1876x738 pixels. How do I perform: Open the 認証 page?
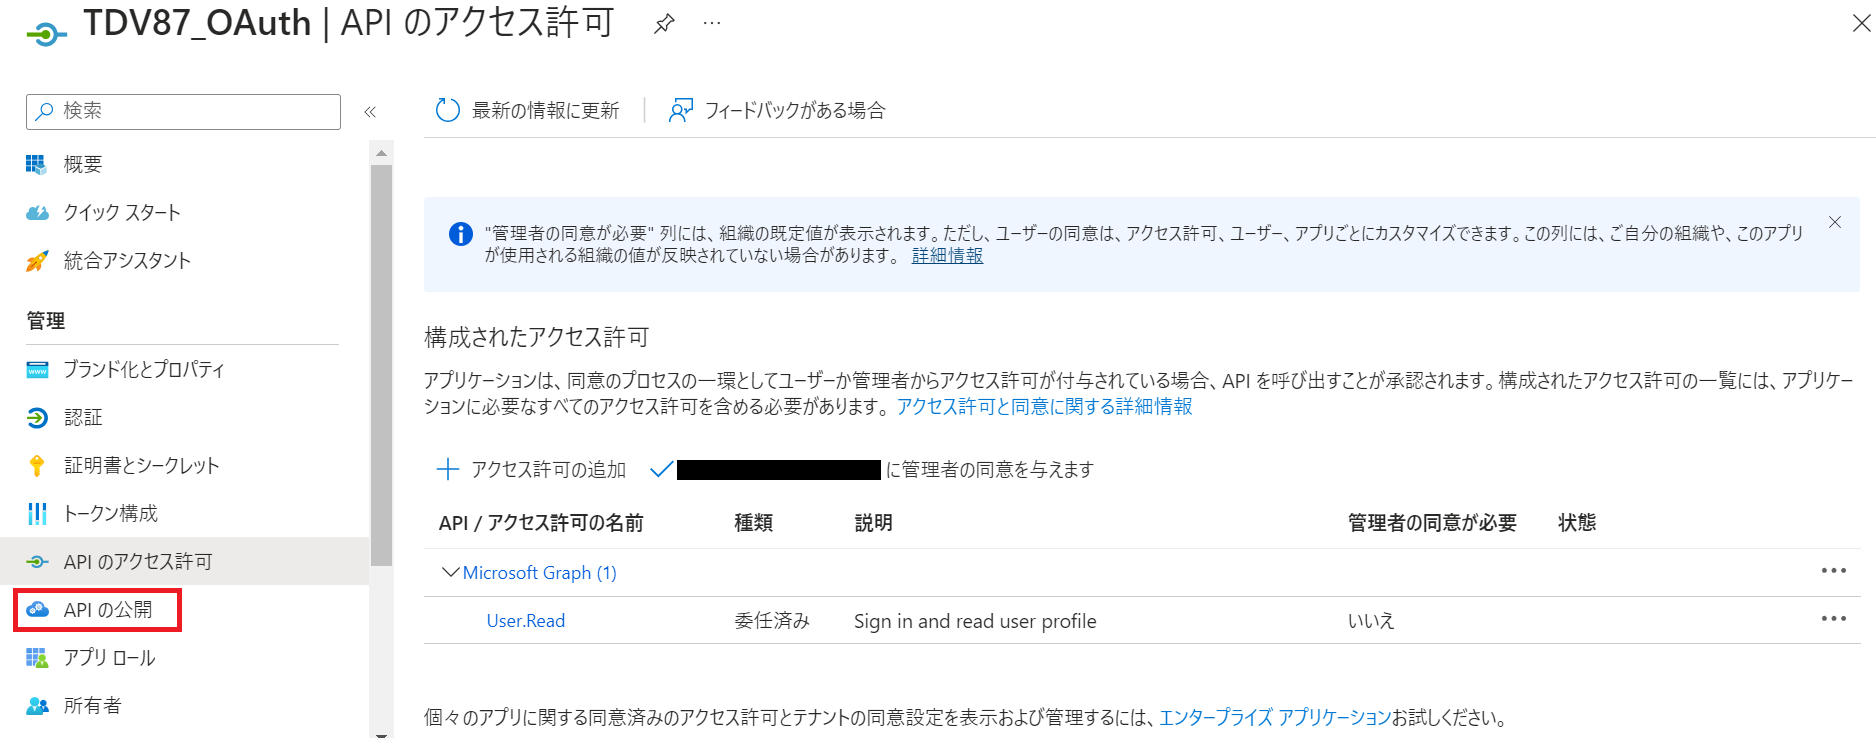pos(83,418)
